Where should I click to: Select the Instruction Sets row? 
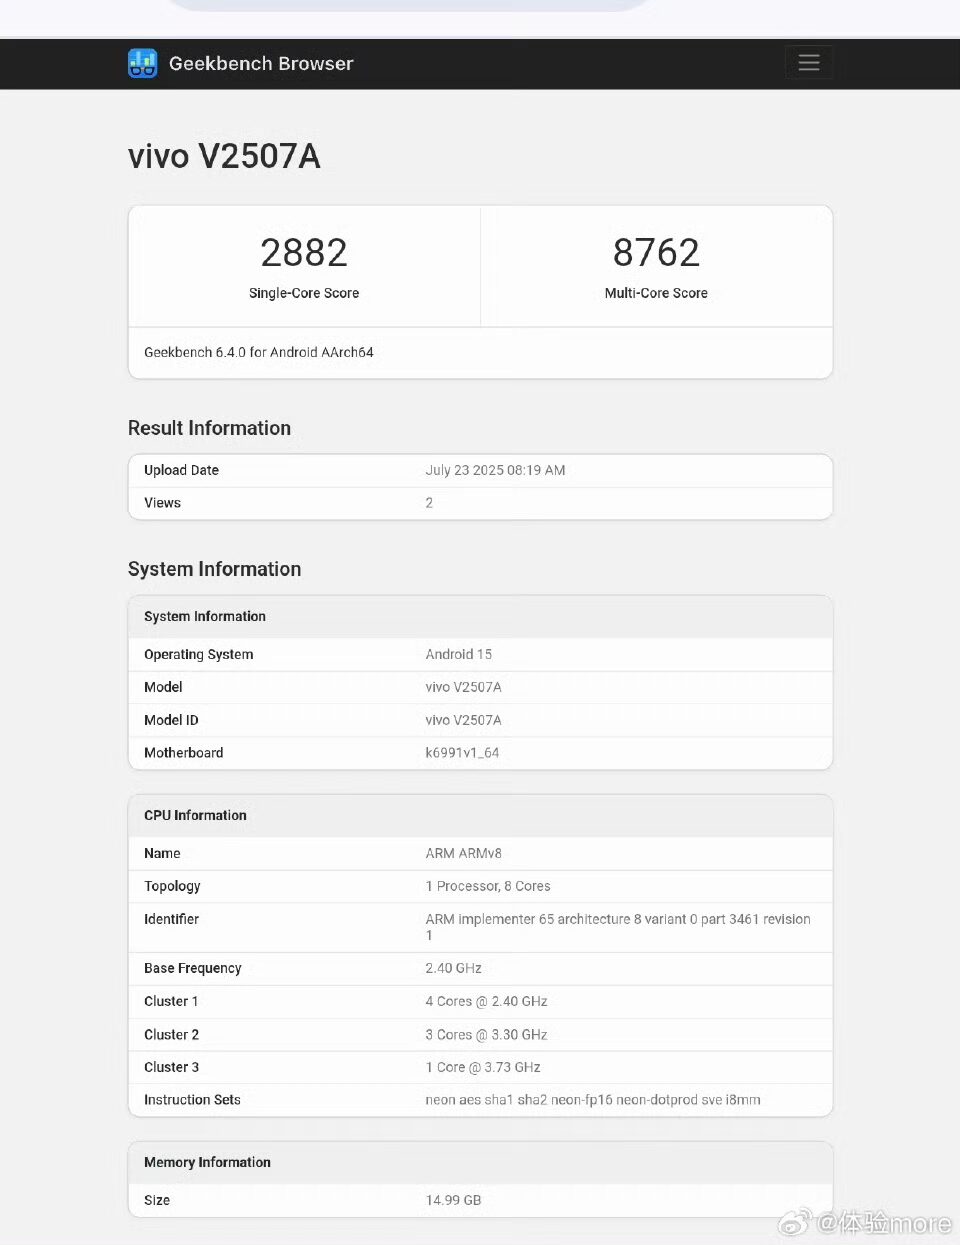pyautogui.click(x=480, y=1100)
